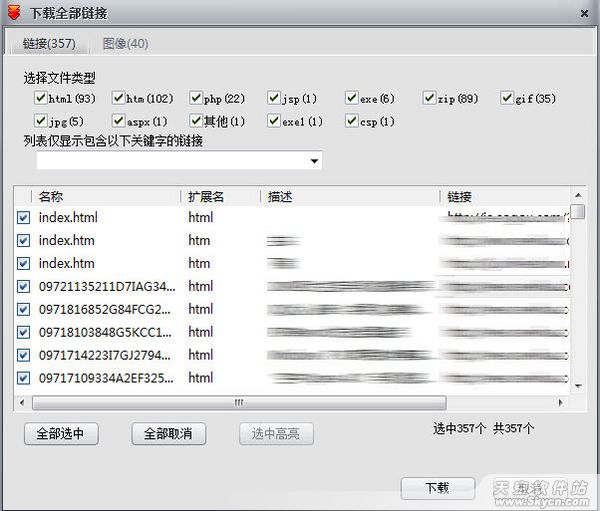Click inside the keyword filter input field
This screenshot has height=511, width=600.
click(170, 161)
